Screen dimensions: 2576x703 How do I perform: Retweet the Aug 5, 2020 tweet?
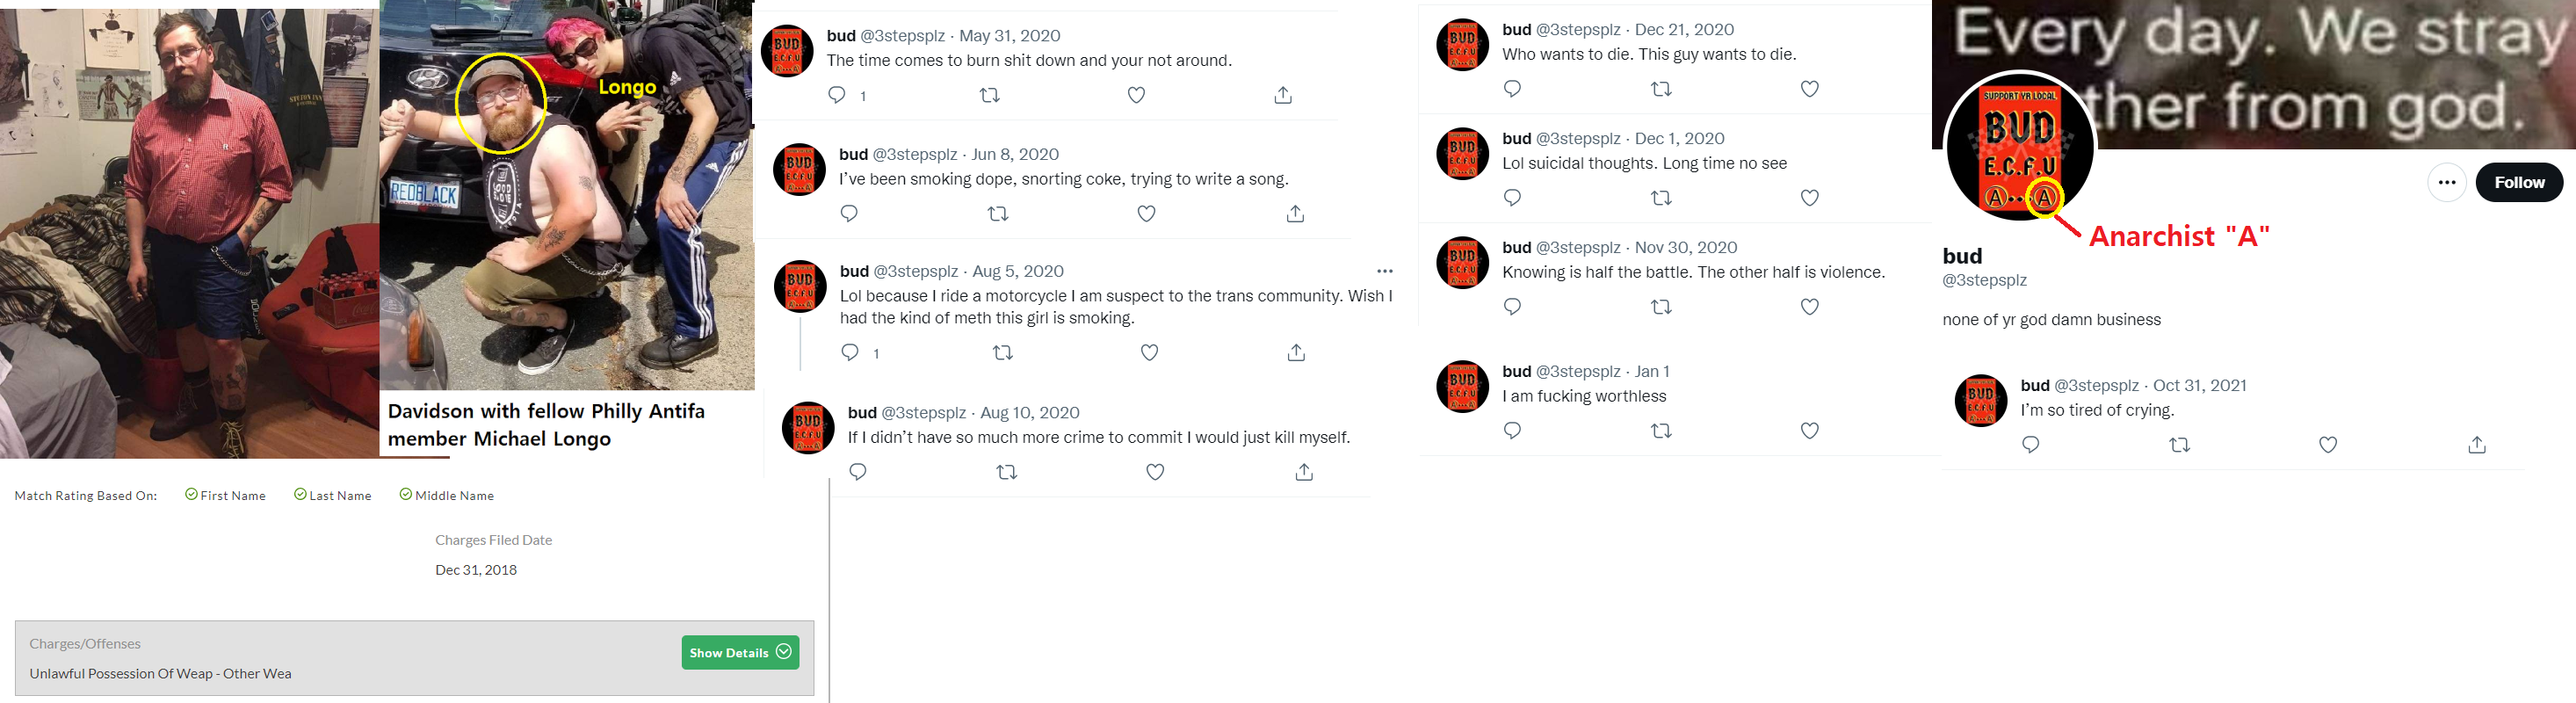pos(1003,352)
